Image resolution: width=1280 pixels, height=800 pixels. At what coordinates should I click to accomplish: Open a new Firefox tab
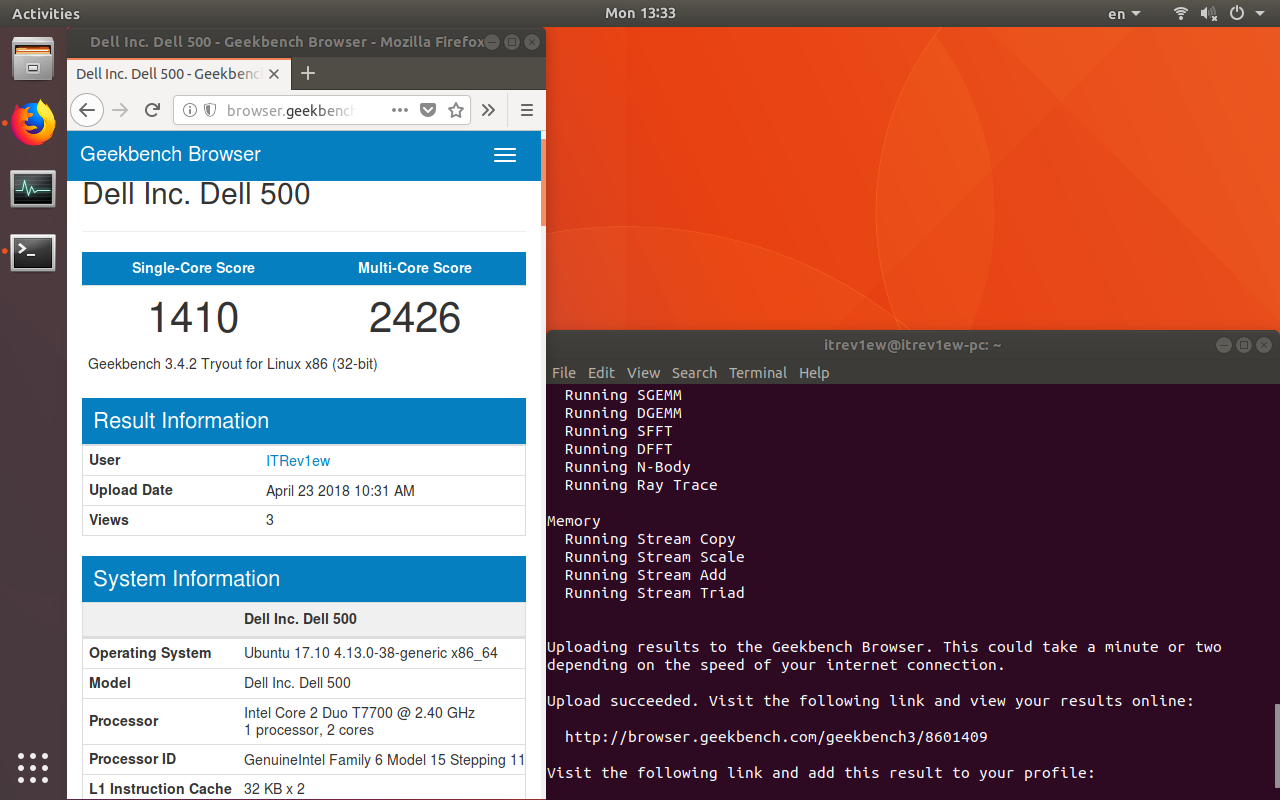(308, 73)
